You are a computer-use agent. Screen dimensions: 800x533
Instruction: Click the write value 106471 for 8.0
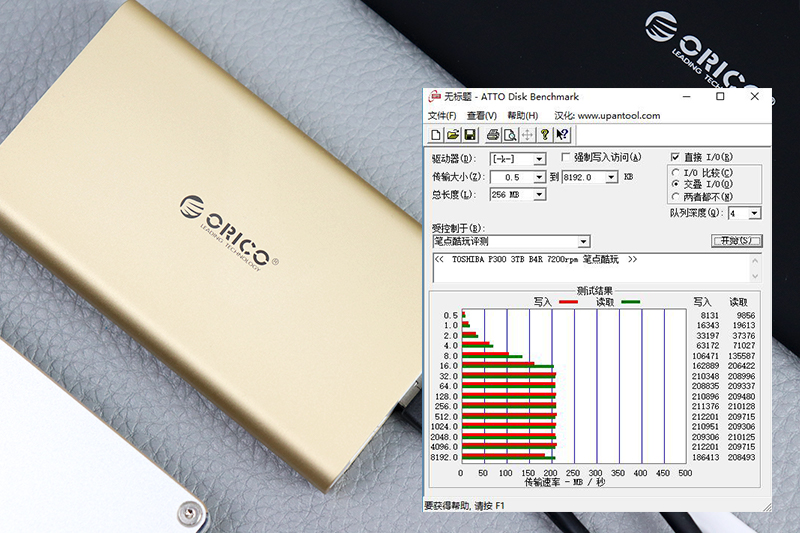tap(705, 356)
